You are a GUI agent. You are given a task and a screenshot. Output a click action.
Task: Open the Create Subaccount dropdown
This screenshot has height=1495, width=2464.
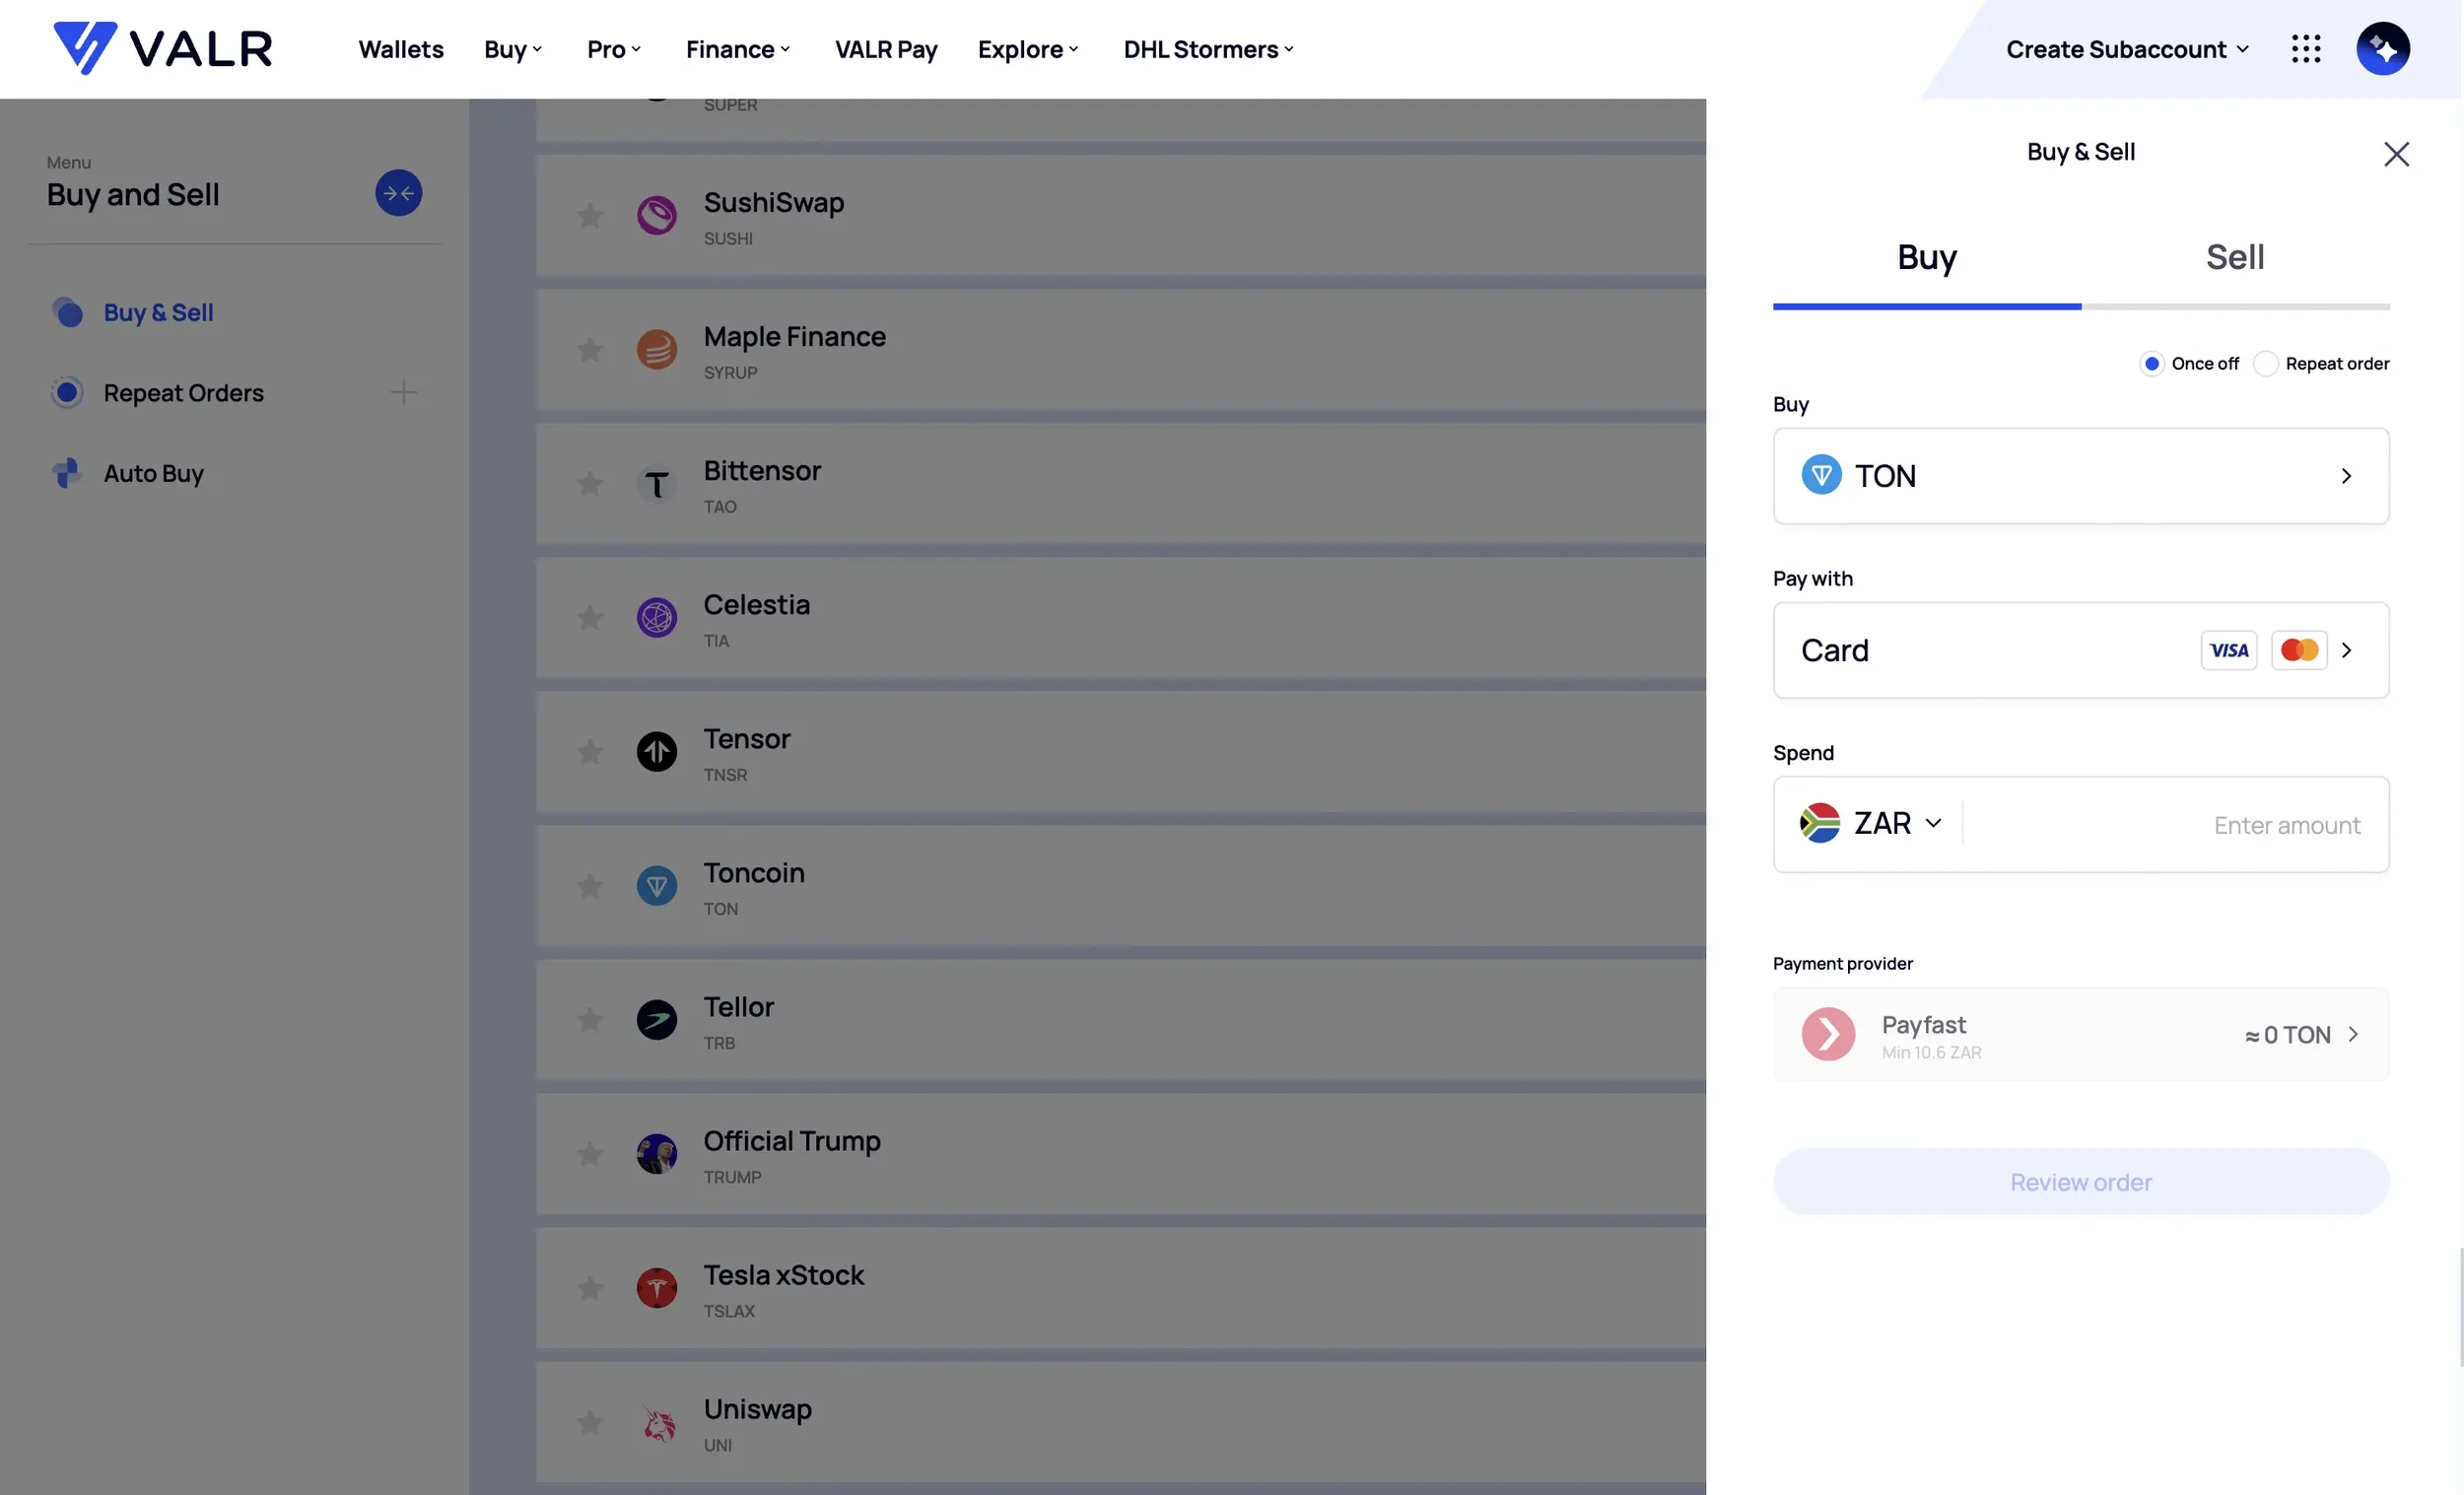2127,49
